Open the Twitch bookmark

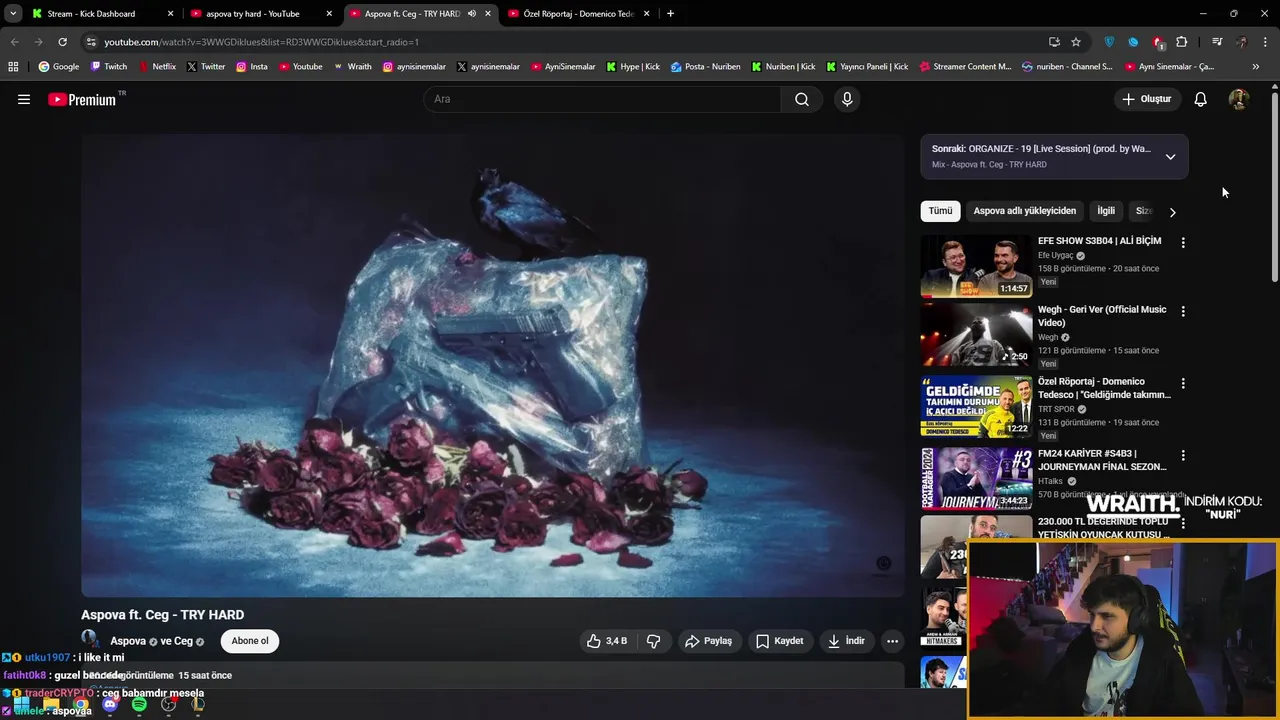click(x=109, y=67)
